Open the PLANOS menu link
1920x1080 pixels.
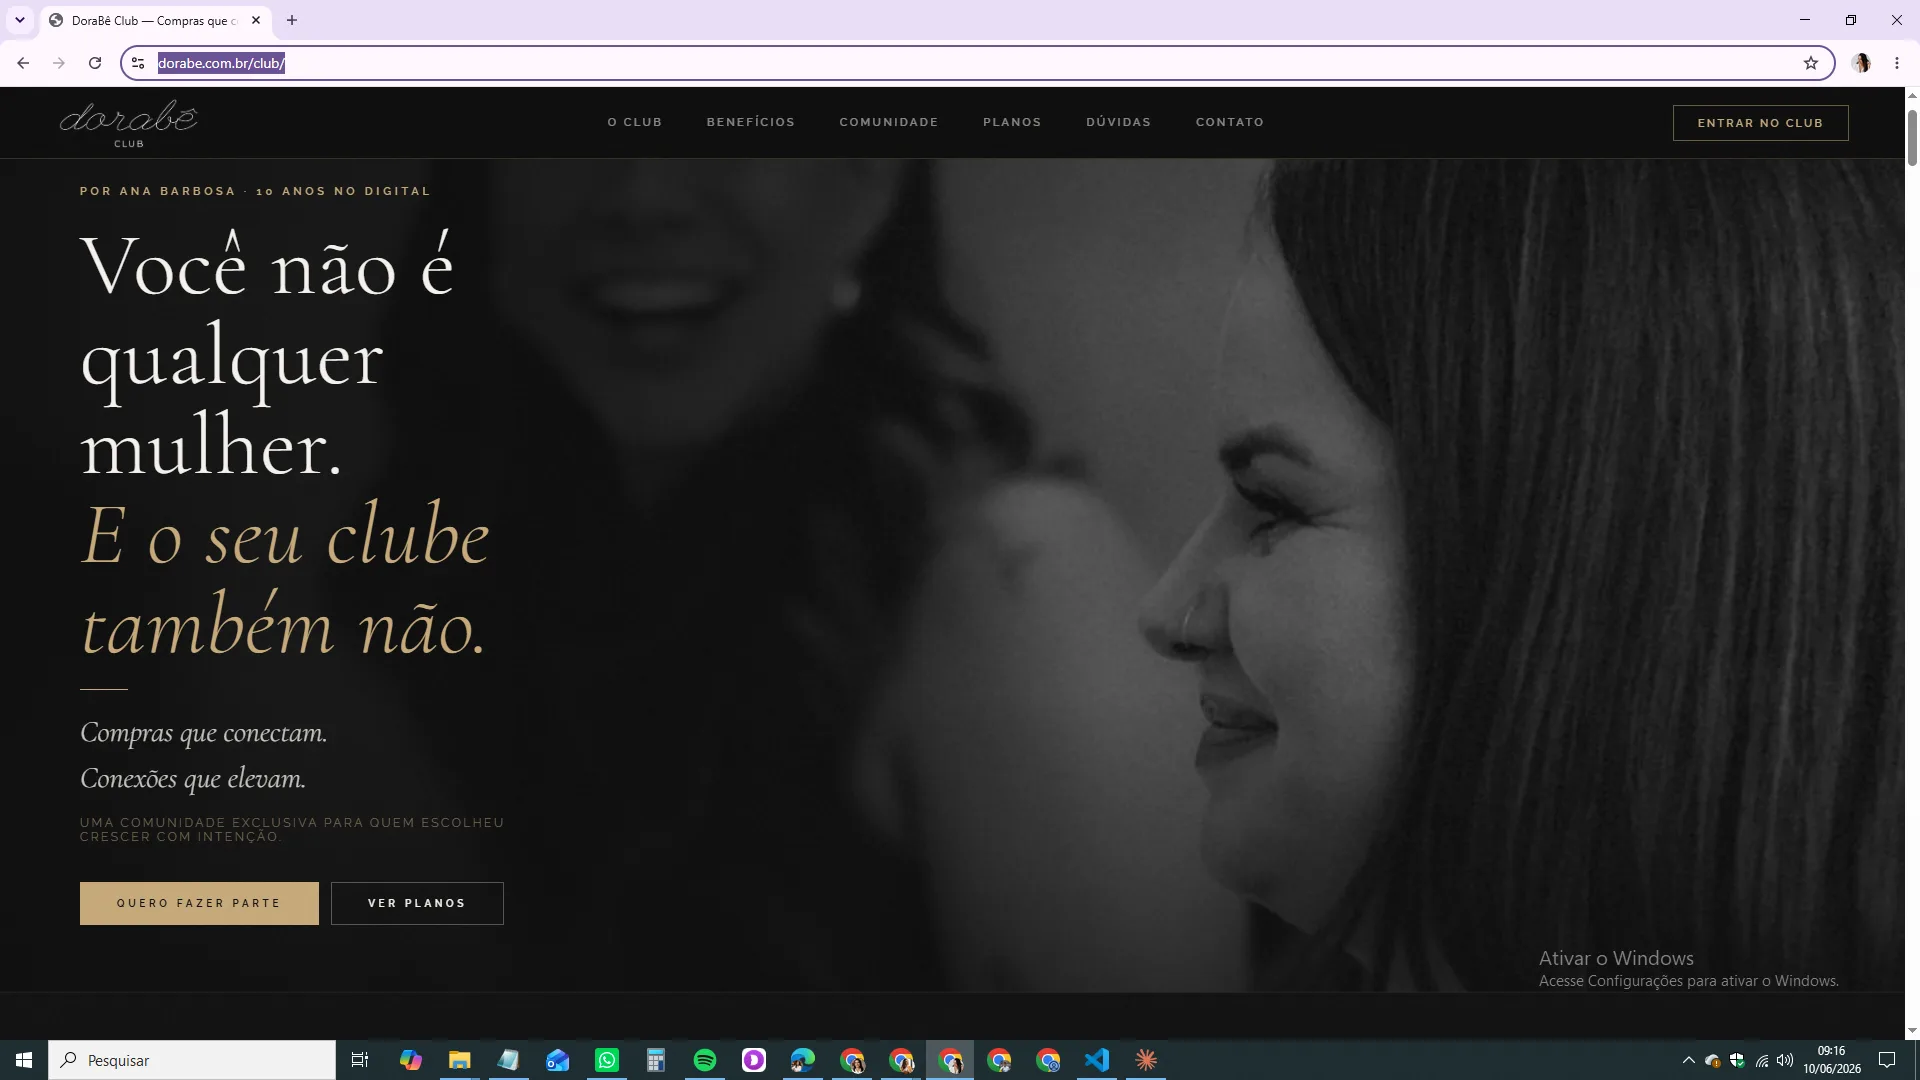[x=1012, y=122]
